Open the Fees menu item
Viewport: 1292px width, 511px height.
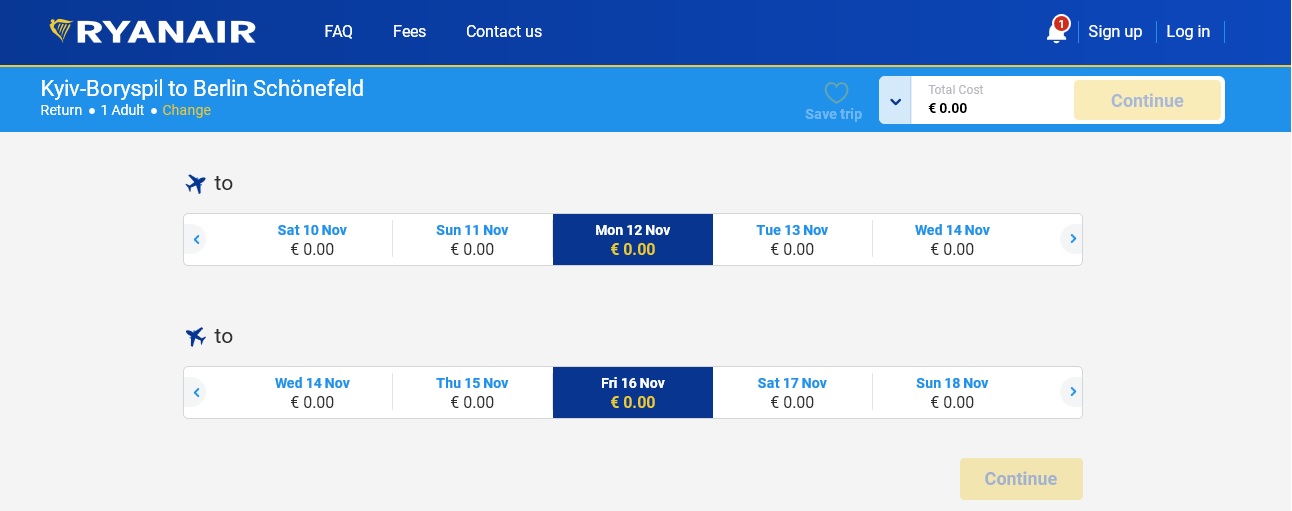point(409,32)
